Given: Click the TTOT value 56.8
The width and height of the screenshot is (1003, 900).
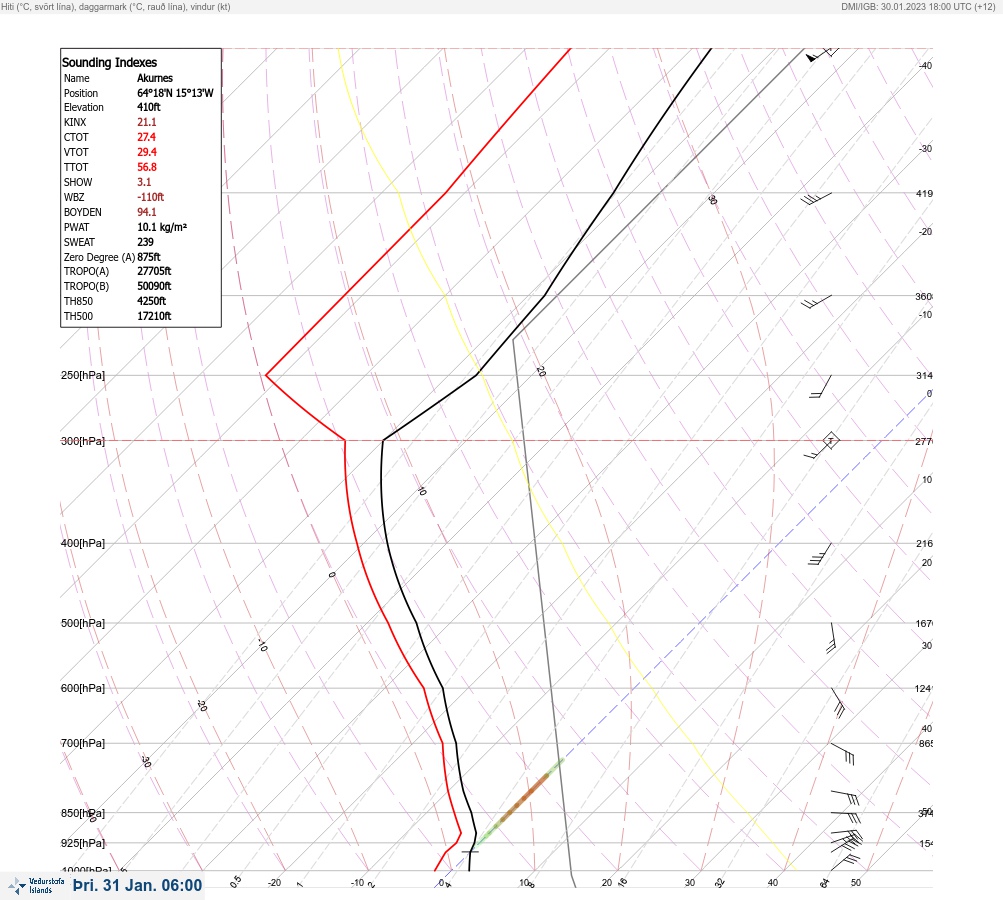Looking at the screenshot, I should click(x=146, y=167).
